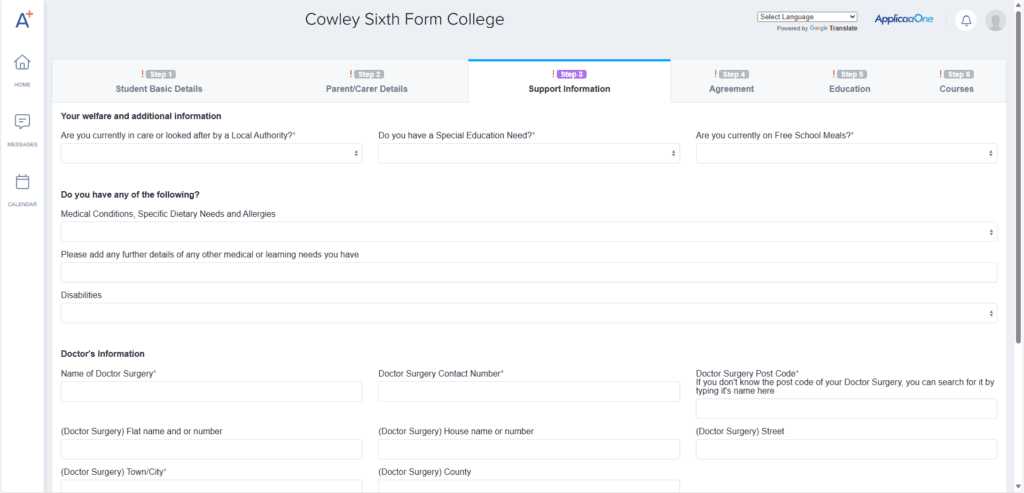Expand the Free School Meals dropdown

pyautogui.click(x=846, y=153)
